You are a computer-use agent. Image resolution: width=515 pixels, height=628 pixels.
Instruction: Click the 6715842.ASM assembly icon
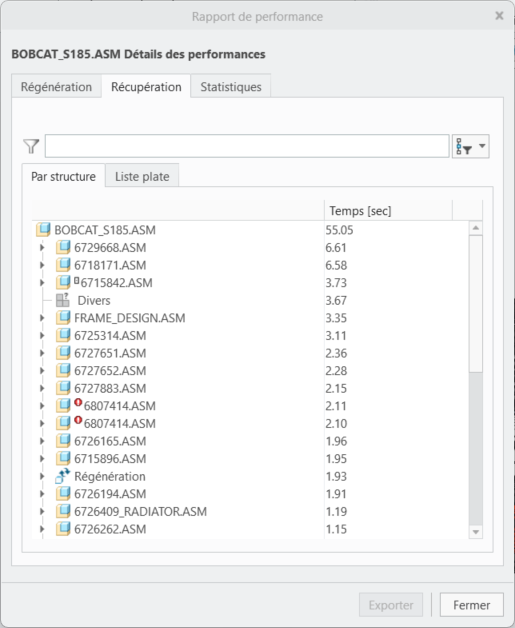tap(63, 283)
